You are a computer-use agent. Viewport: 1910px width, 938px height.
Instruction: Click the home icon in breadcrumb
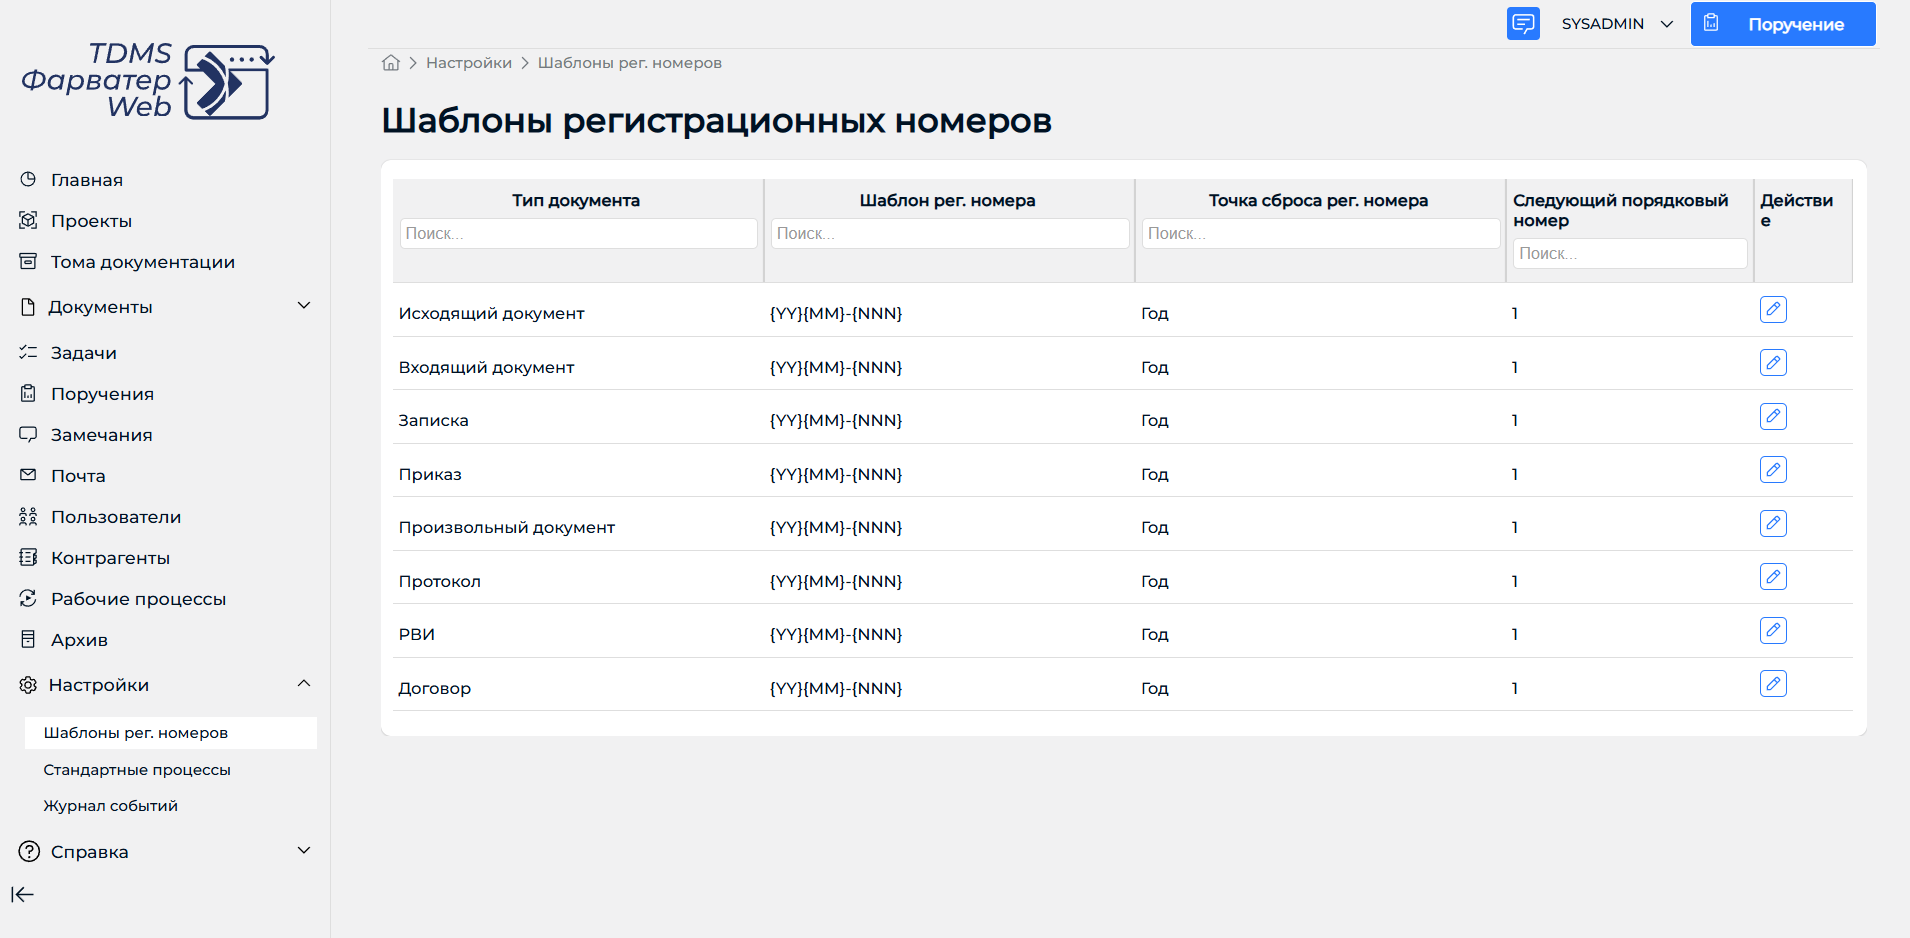tap(391, 63)
